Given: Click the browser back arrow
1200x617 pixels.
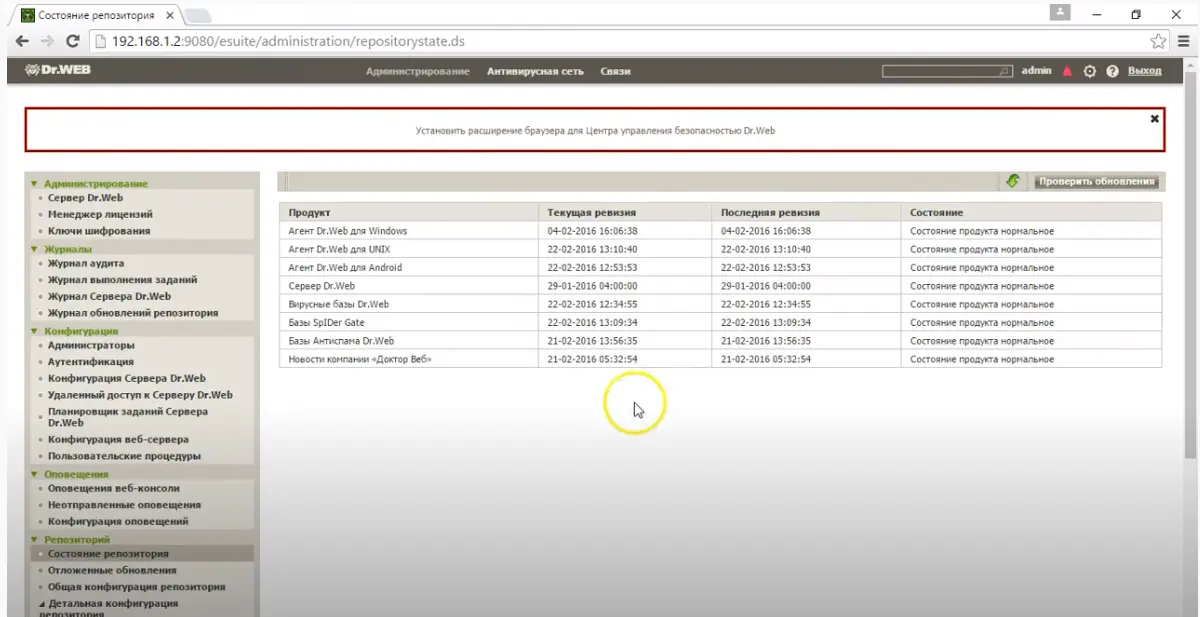Looking at the screenshot, I should (22, 42).
